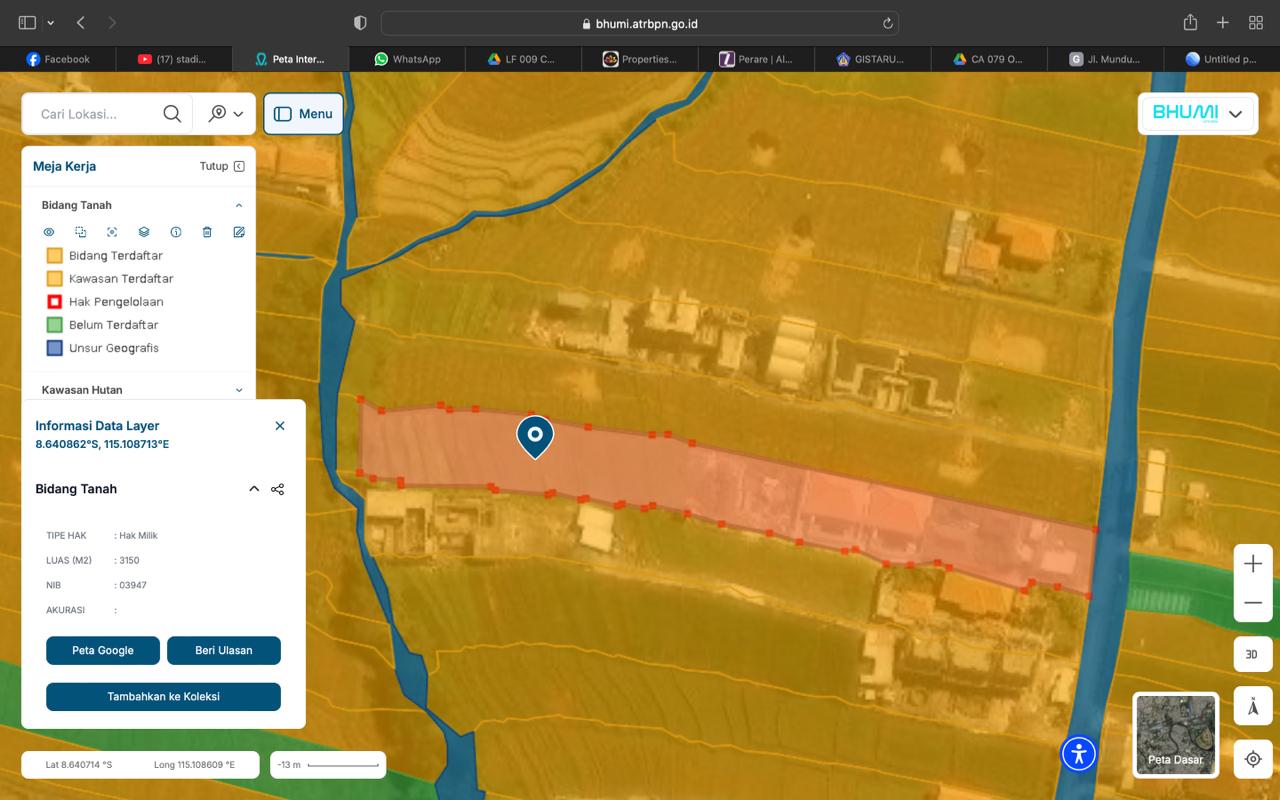Image resolution: width=1280 pixels, height=800 pixels.
Task: Click the Belum Terdaftar green color swatch
Action: [55, 325]
